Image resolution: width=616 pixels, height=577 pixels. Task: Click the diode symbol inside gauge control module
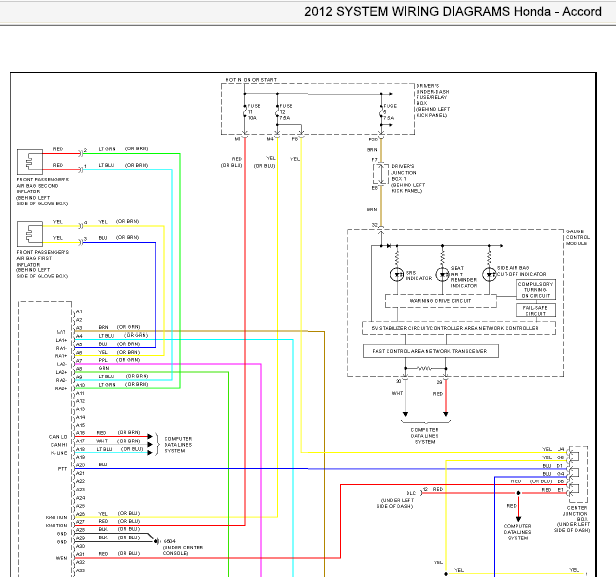coord(389,246)
